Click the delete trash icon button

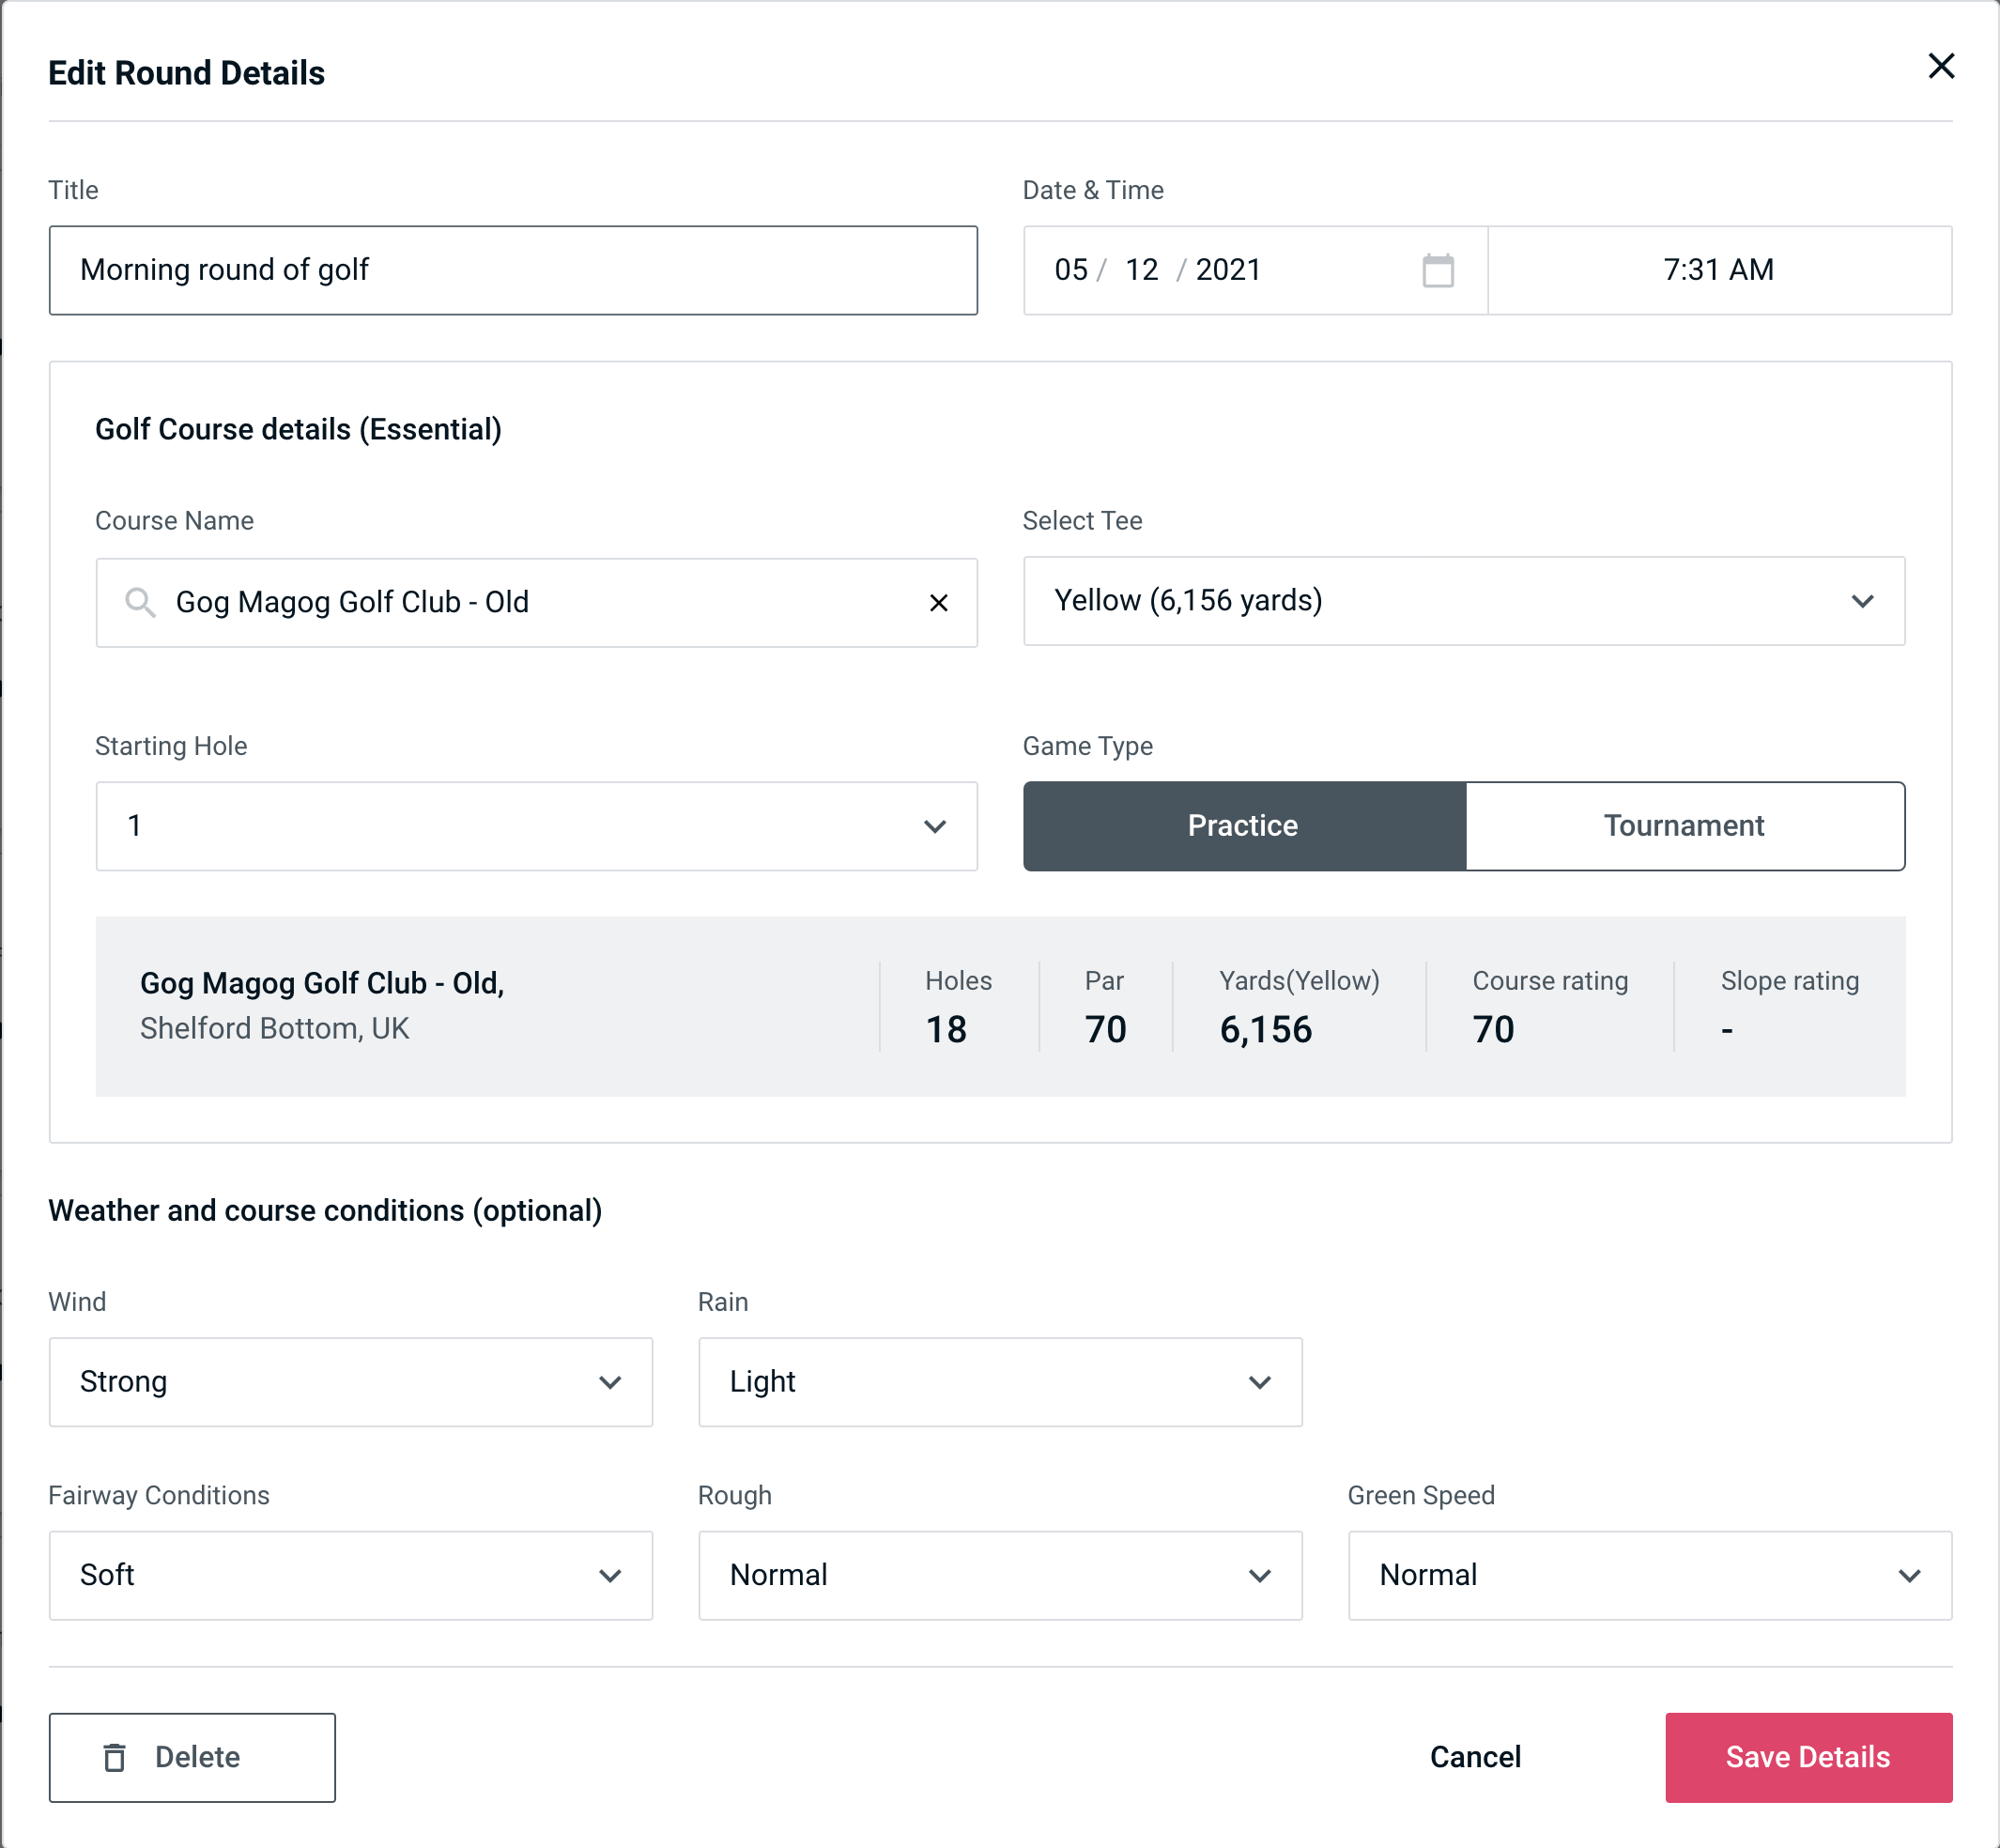point(118,1758)
